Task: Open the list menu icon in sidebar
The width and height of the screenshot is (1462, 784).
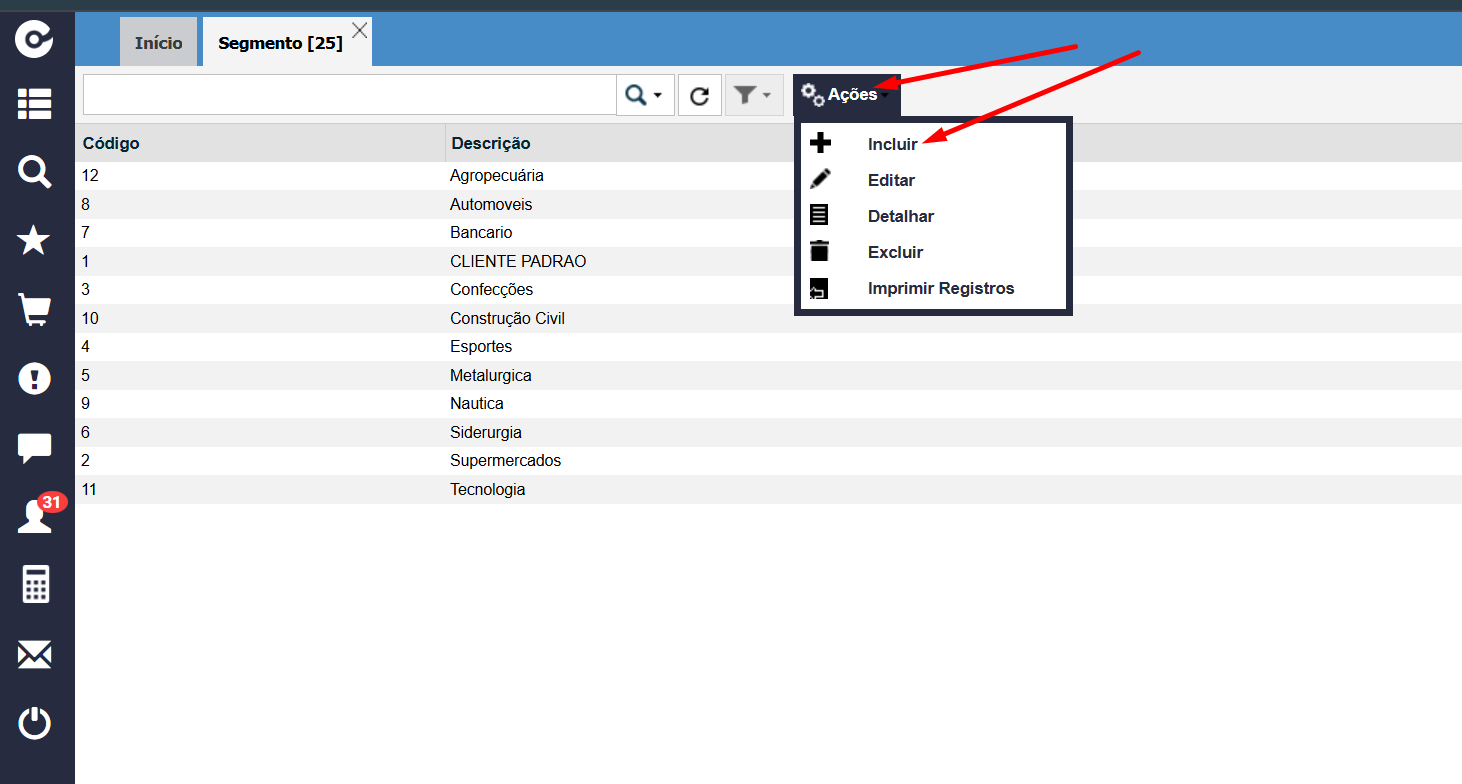Action: pos(35,104)
